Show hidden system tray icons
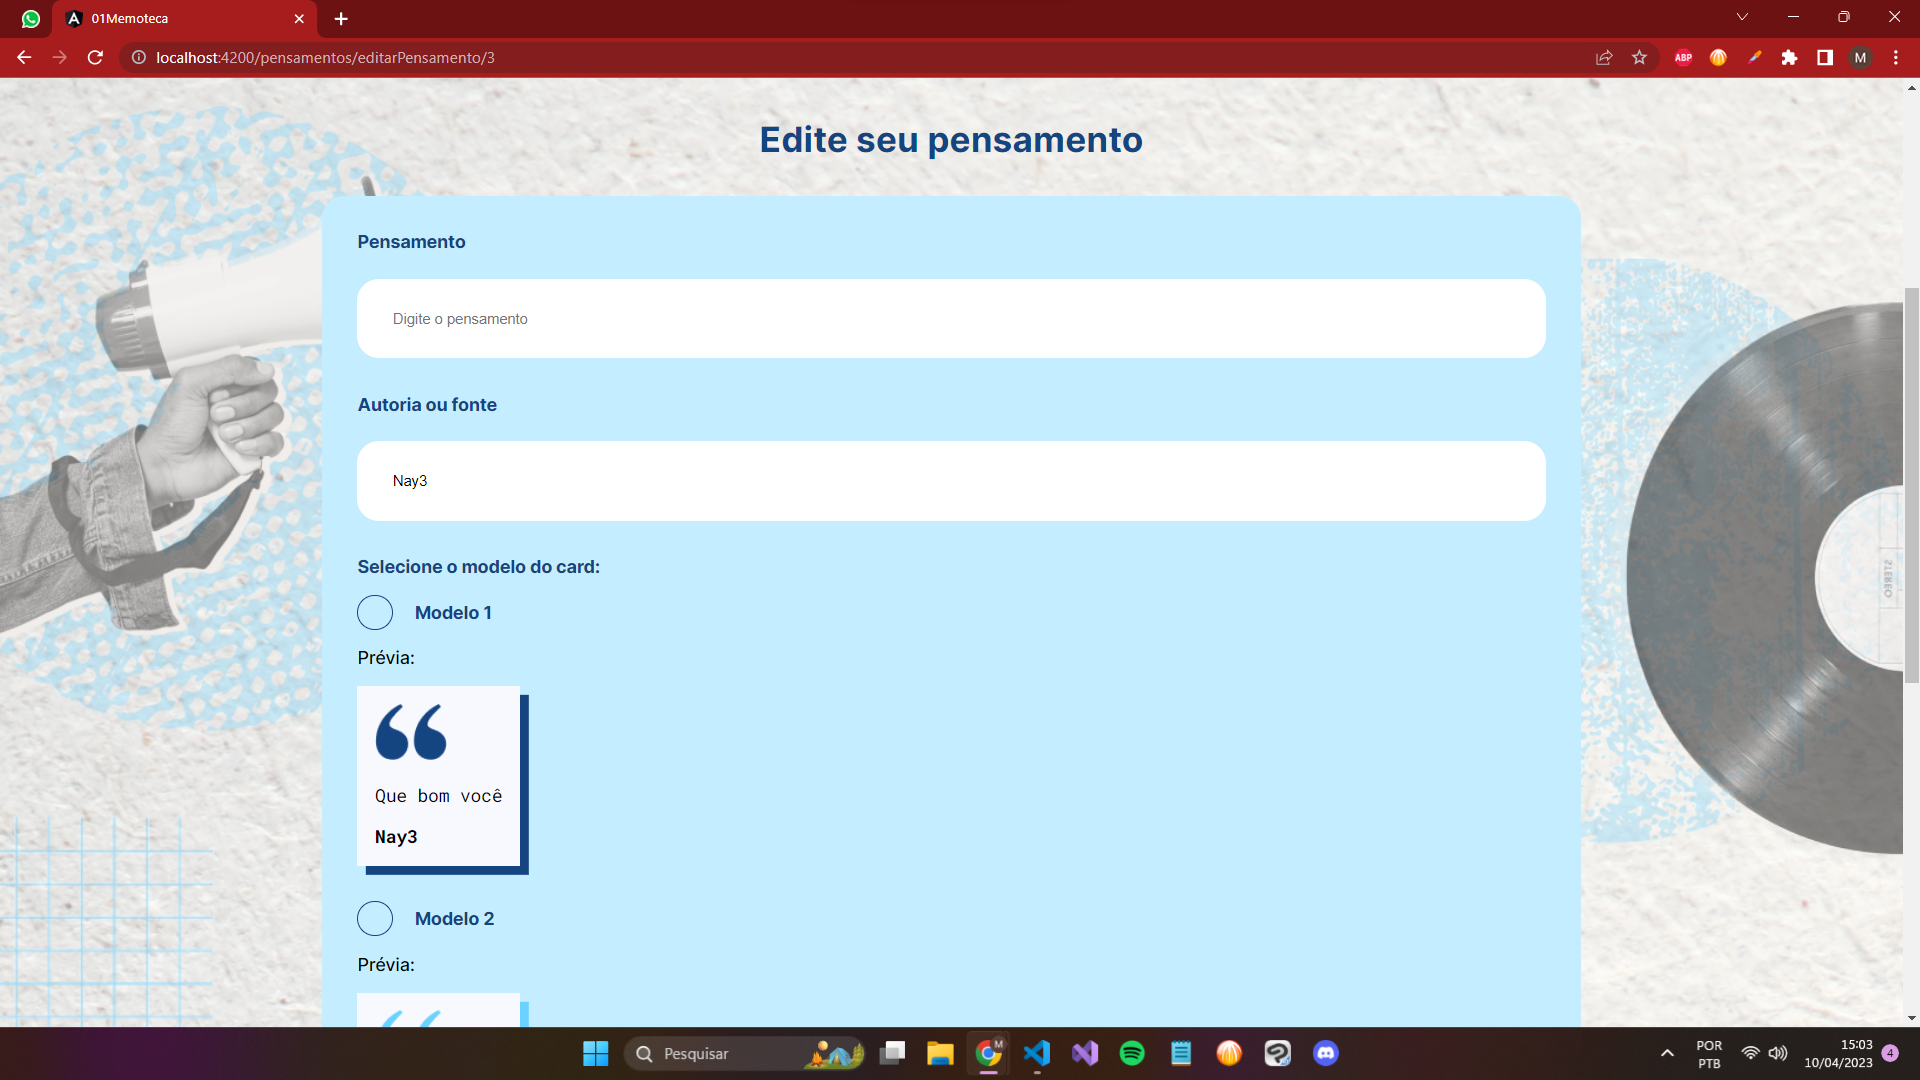 coord(1667,1053)
